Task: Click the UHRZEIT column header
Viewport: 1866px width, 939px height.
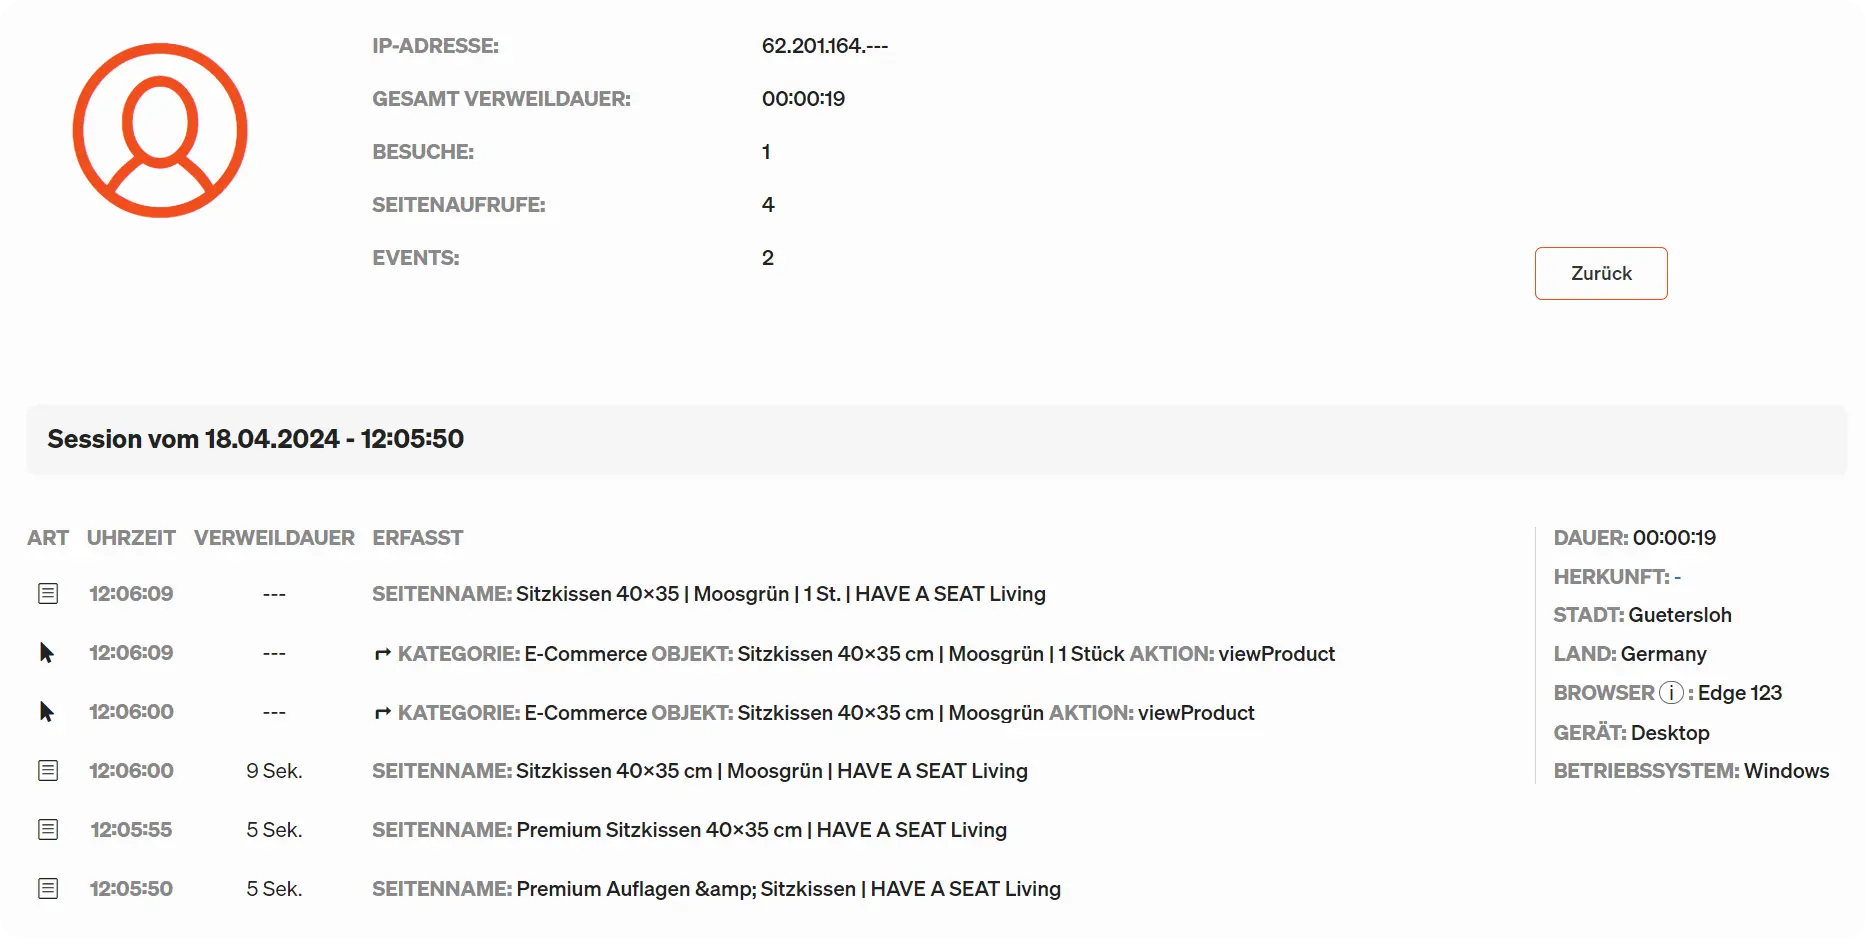Action: coord(131,538)
